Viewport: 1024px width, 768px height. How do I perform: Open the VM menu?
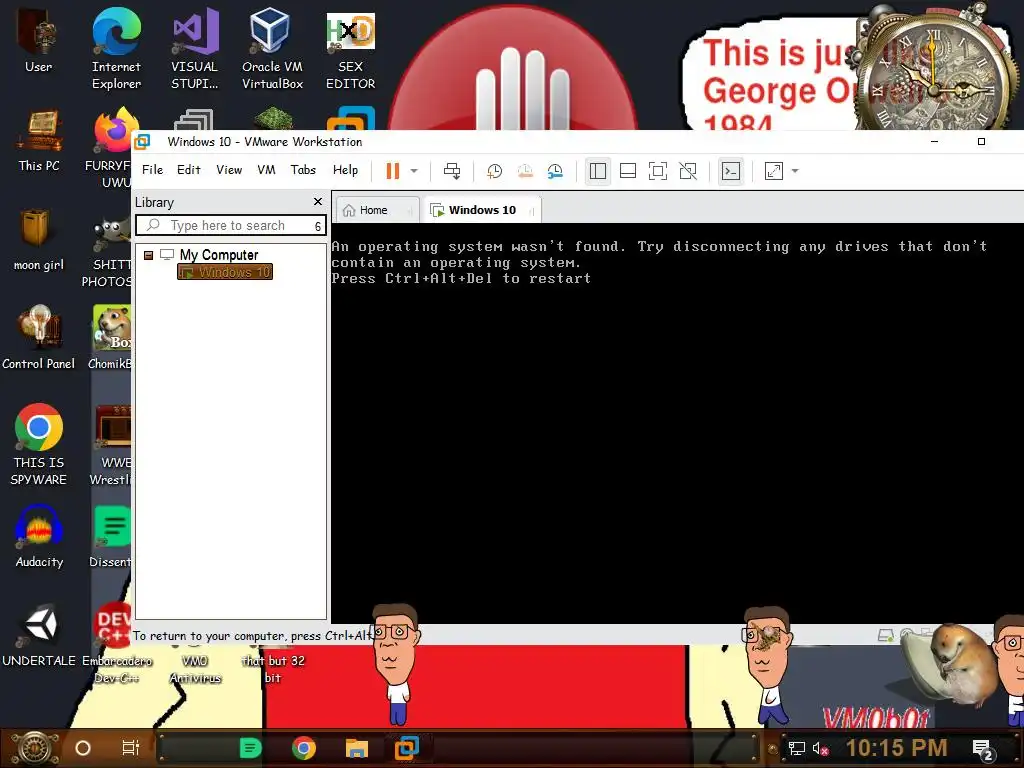[x=266, y=170]
